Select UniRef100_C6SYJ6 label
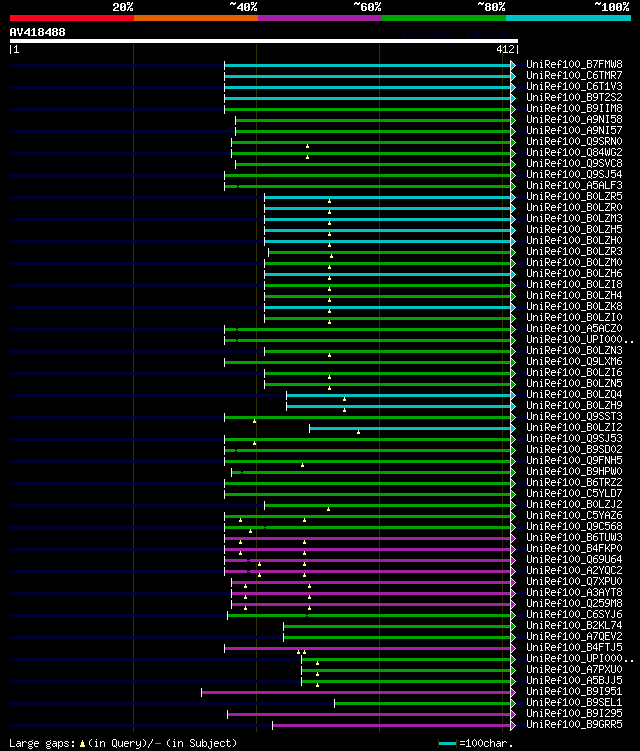The image size is (640, 751). pyautogui.click(x=574, y=615)
